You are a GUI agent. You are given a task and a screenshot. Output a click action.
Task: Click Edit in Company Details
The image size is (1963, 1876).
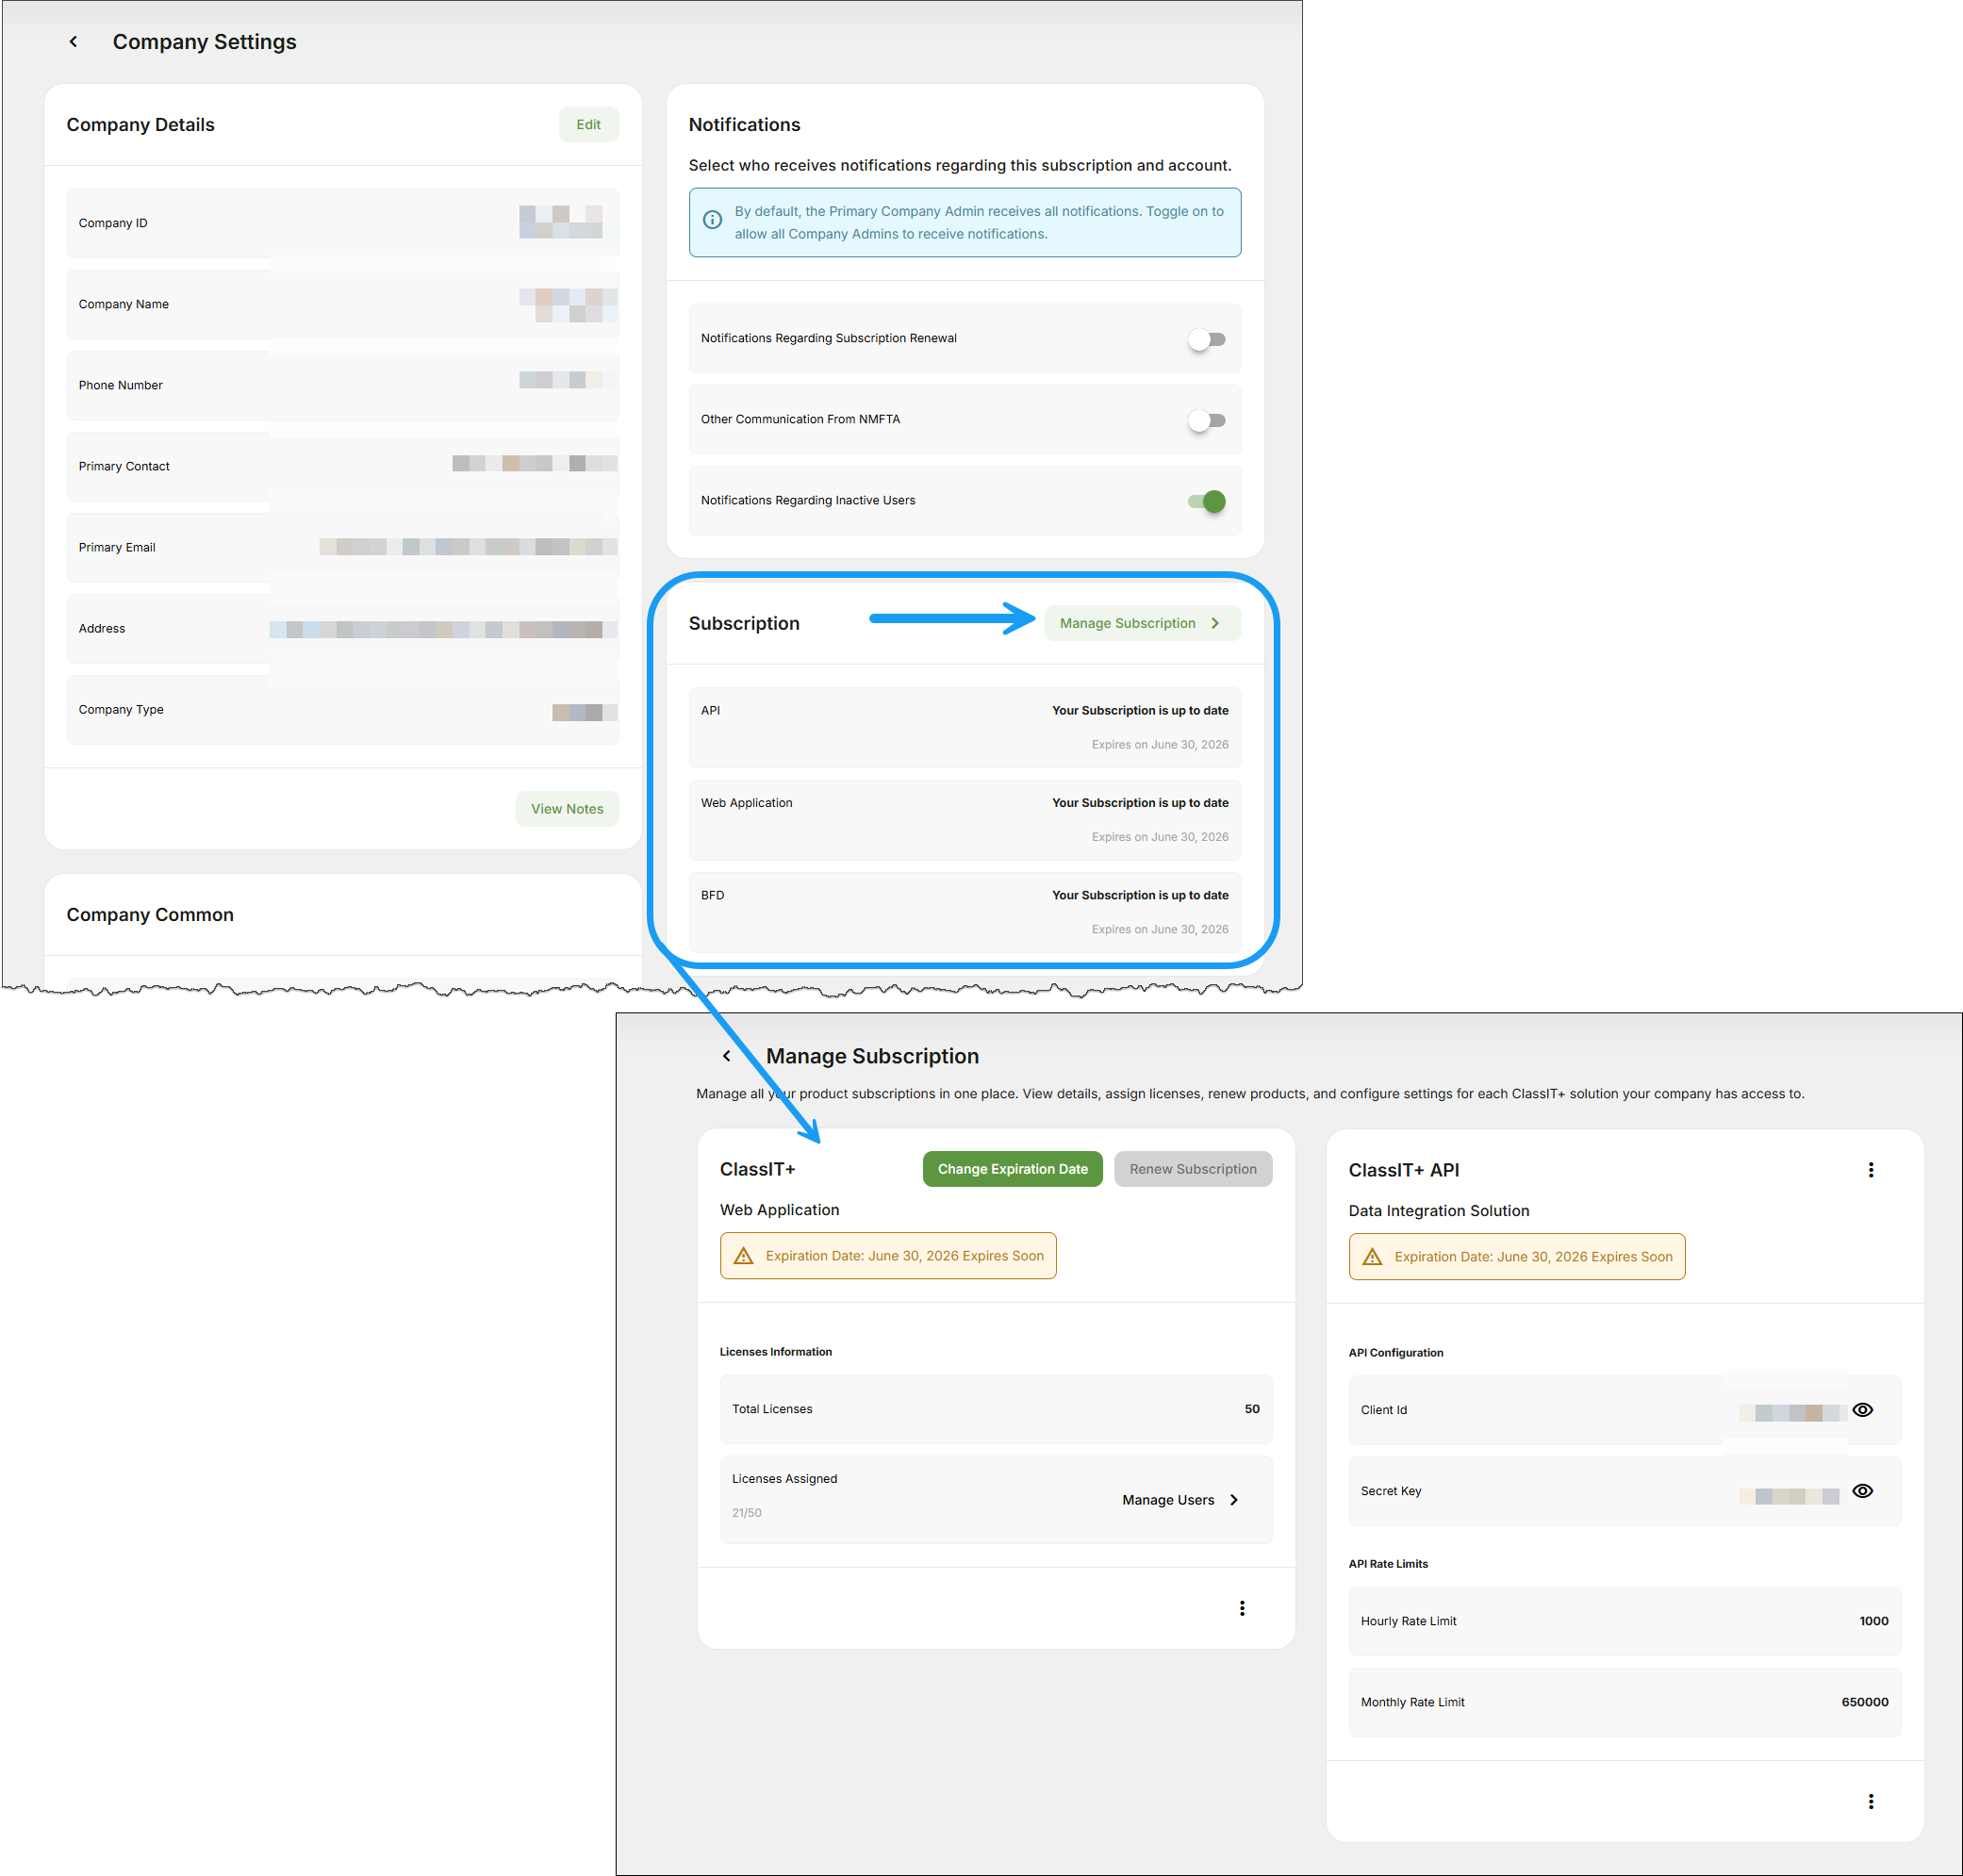point(588,125)
